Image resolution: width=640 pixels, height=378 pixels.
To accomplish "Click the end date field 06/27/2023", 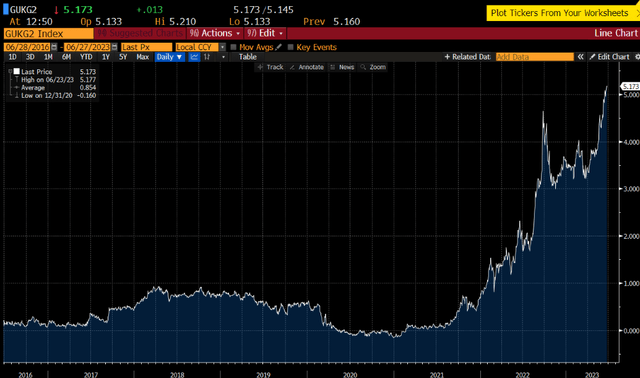I will [x=87, y=47].
